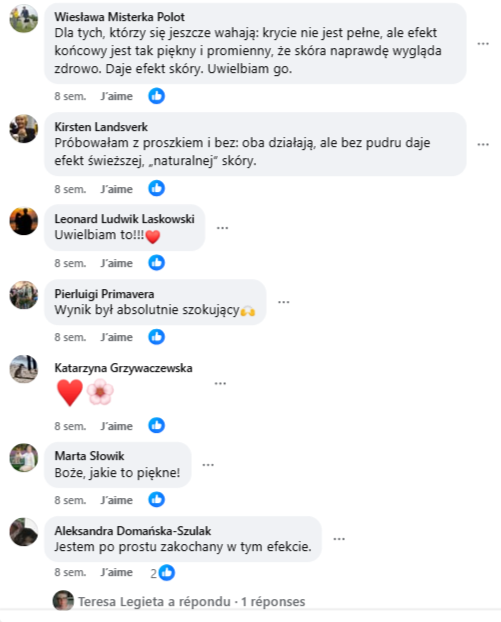Click like reaction icon under Wiesława's comment

tap(157, 96)
